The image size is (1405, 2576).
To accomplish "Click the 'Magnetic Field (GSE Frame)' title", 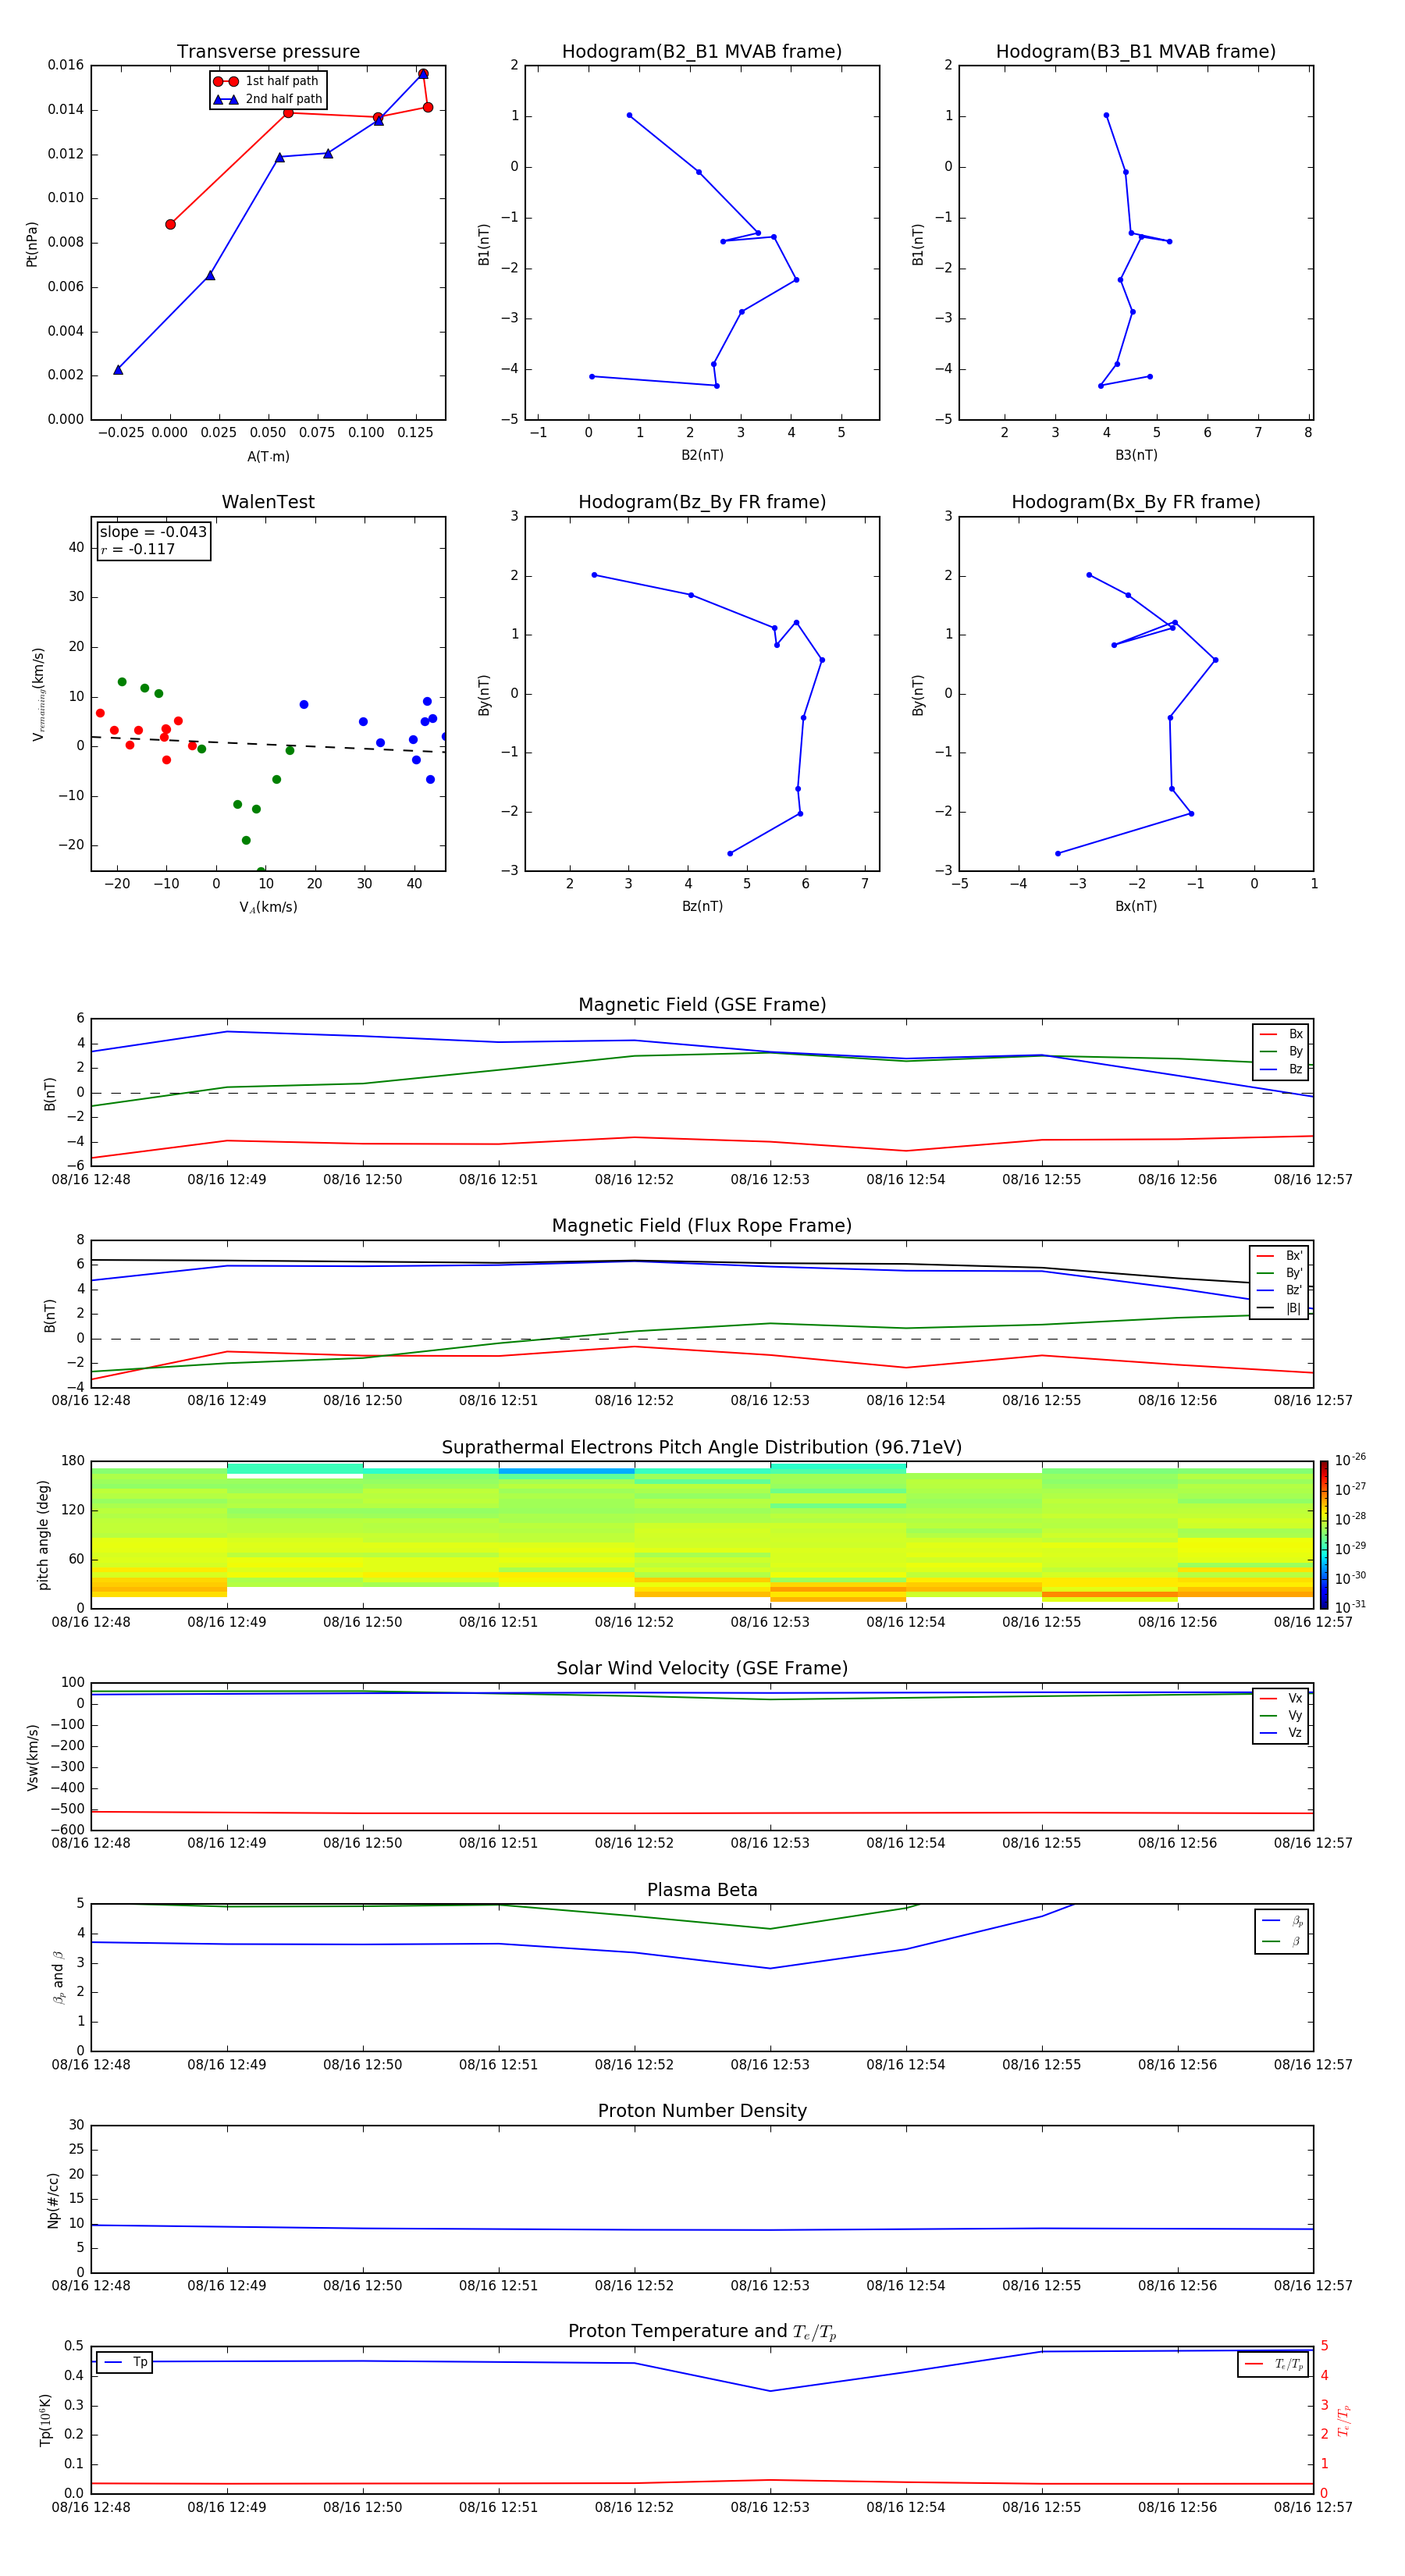I will pyautogui.click(x=702, y=1005).
